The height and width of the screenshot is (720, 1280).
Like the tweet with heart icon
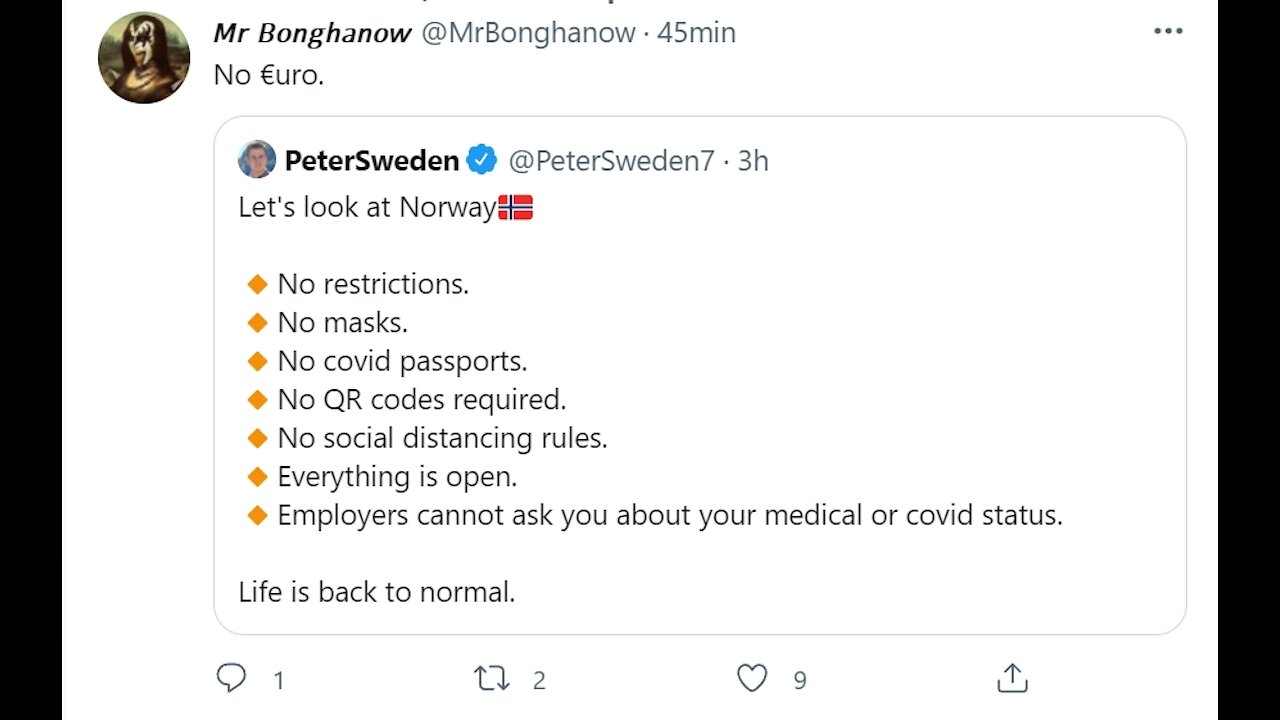point(752,679)
